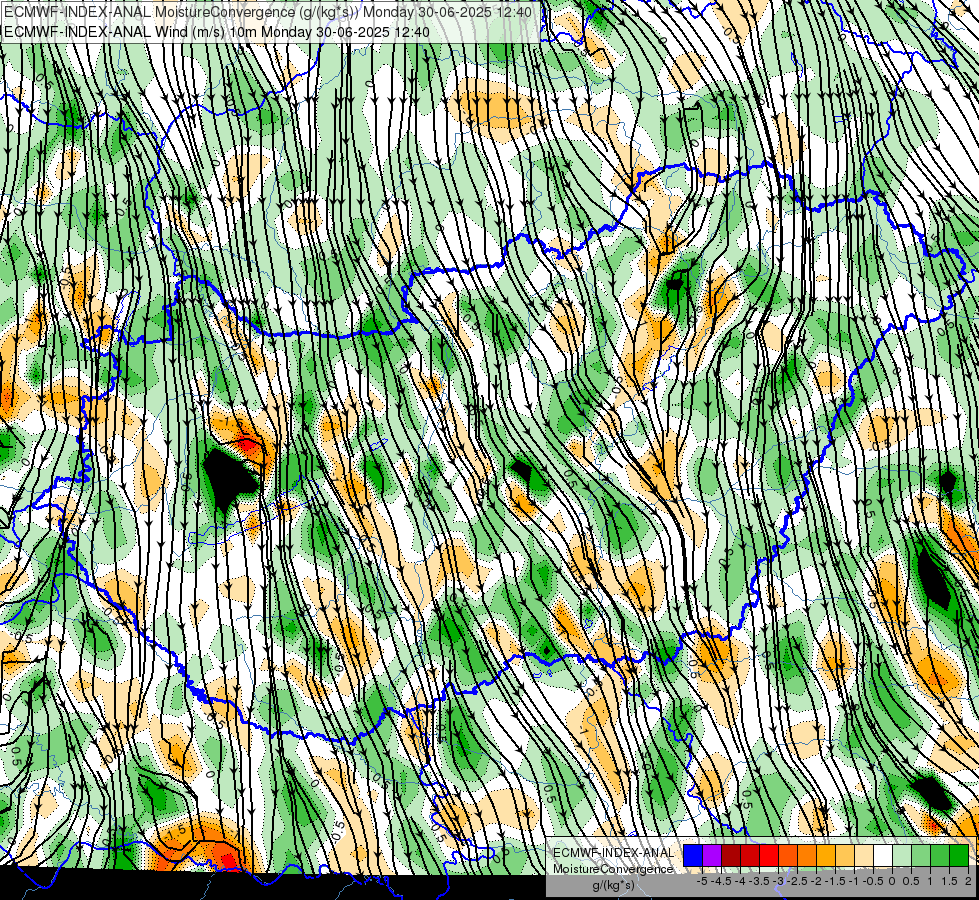Viewport: 979px width, 900px height.
Task: Click the light orange swatch (-1.5 to -1)
Action: (845, 855)
